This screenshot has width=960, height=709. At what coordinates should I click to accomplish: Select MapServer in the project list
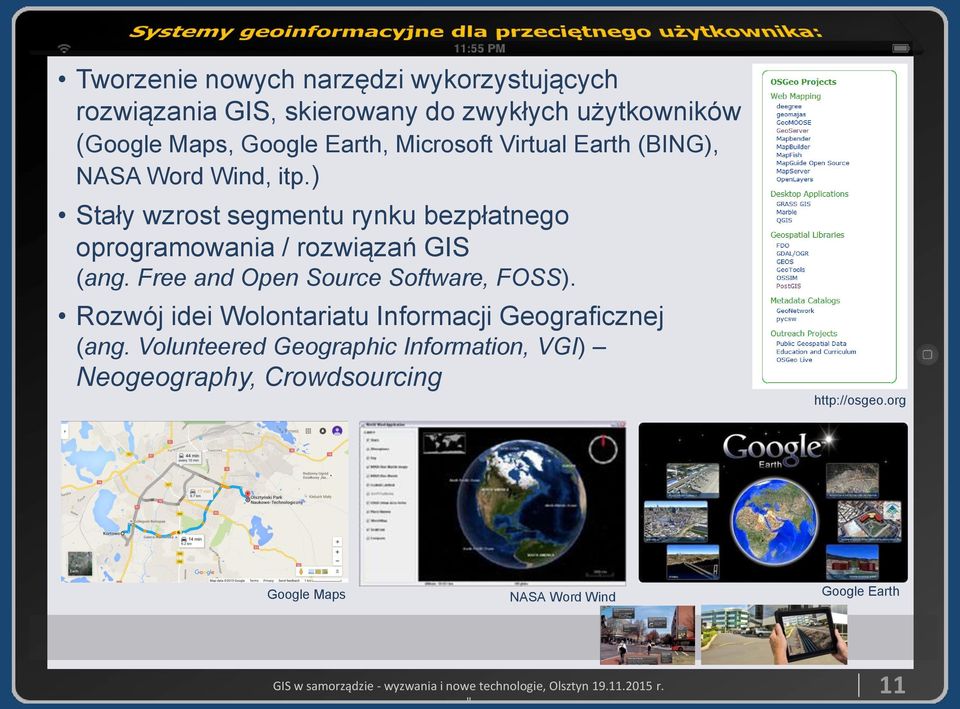[x=793, y=171]
